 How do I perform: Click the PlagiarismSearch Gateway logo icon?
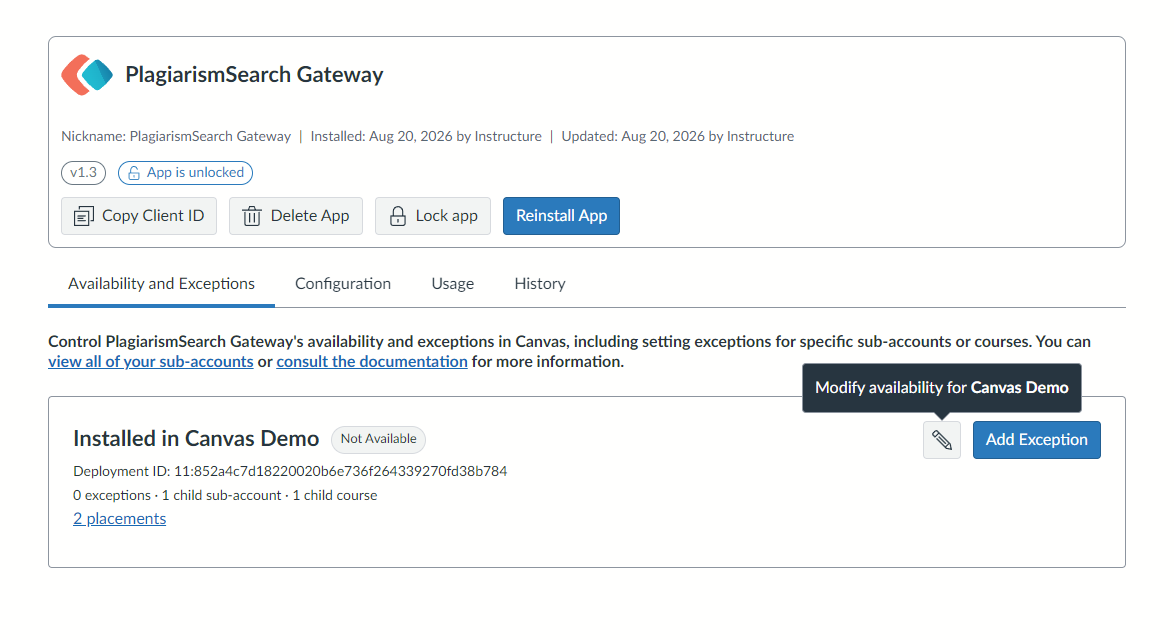[x=87, y=75]
